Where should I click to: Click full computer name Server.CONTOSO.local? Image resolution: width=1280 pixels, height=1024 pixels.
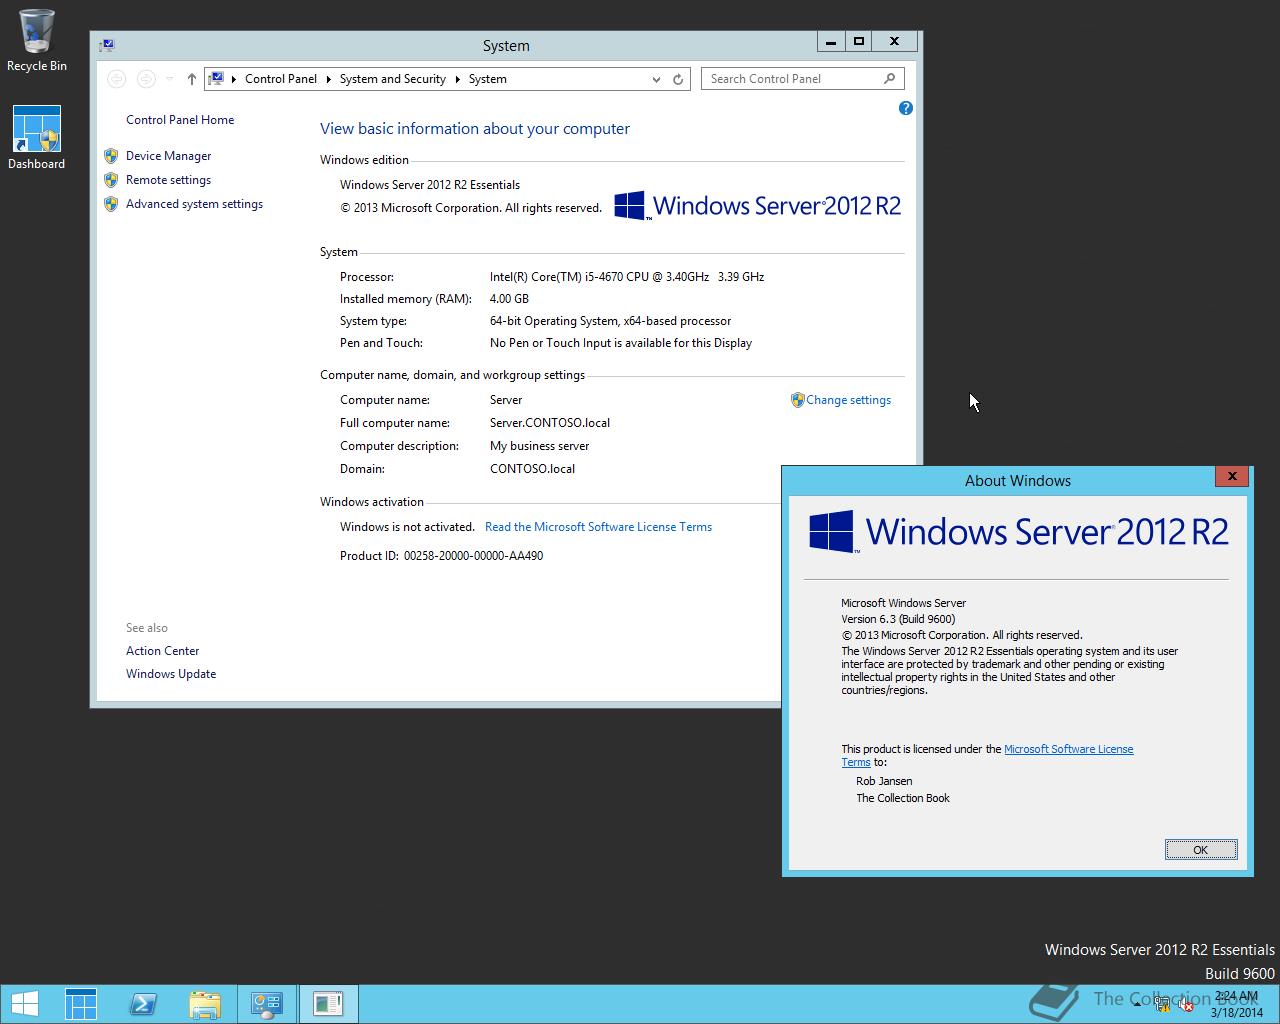pos(550,423)
